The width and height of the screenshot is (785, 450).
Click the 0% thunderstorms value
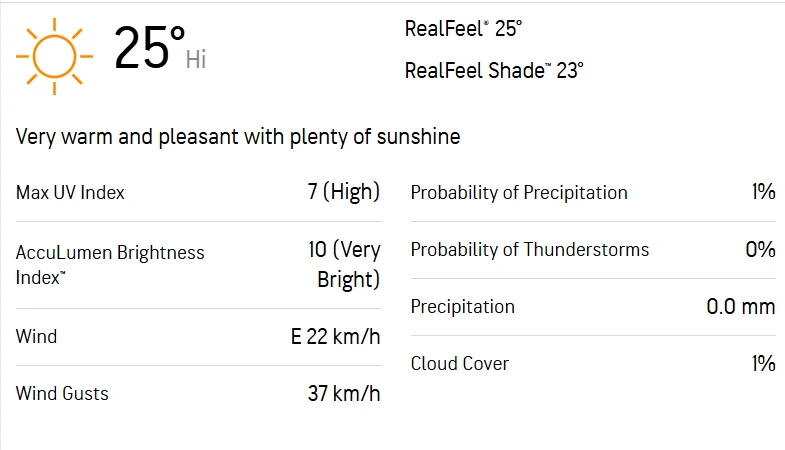[x=760, y=250]
